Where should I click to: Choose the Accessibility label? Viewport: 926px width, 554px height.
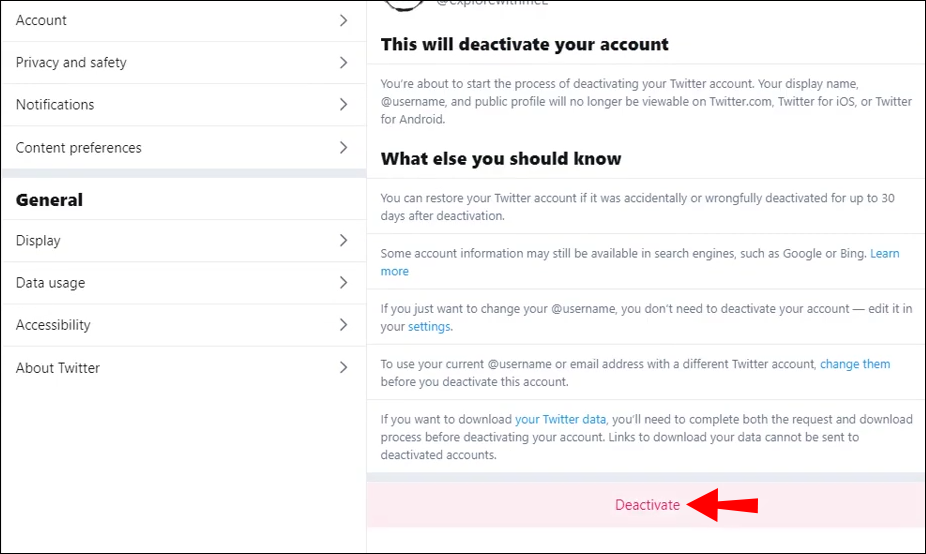[x=53, y=325]
